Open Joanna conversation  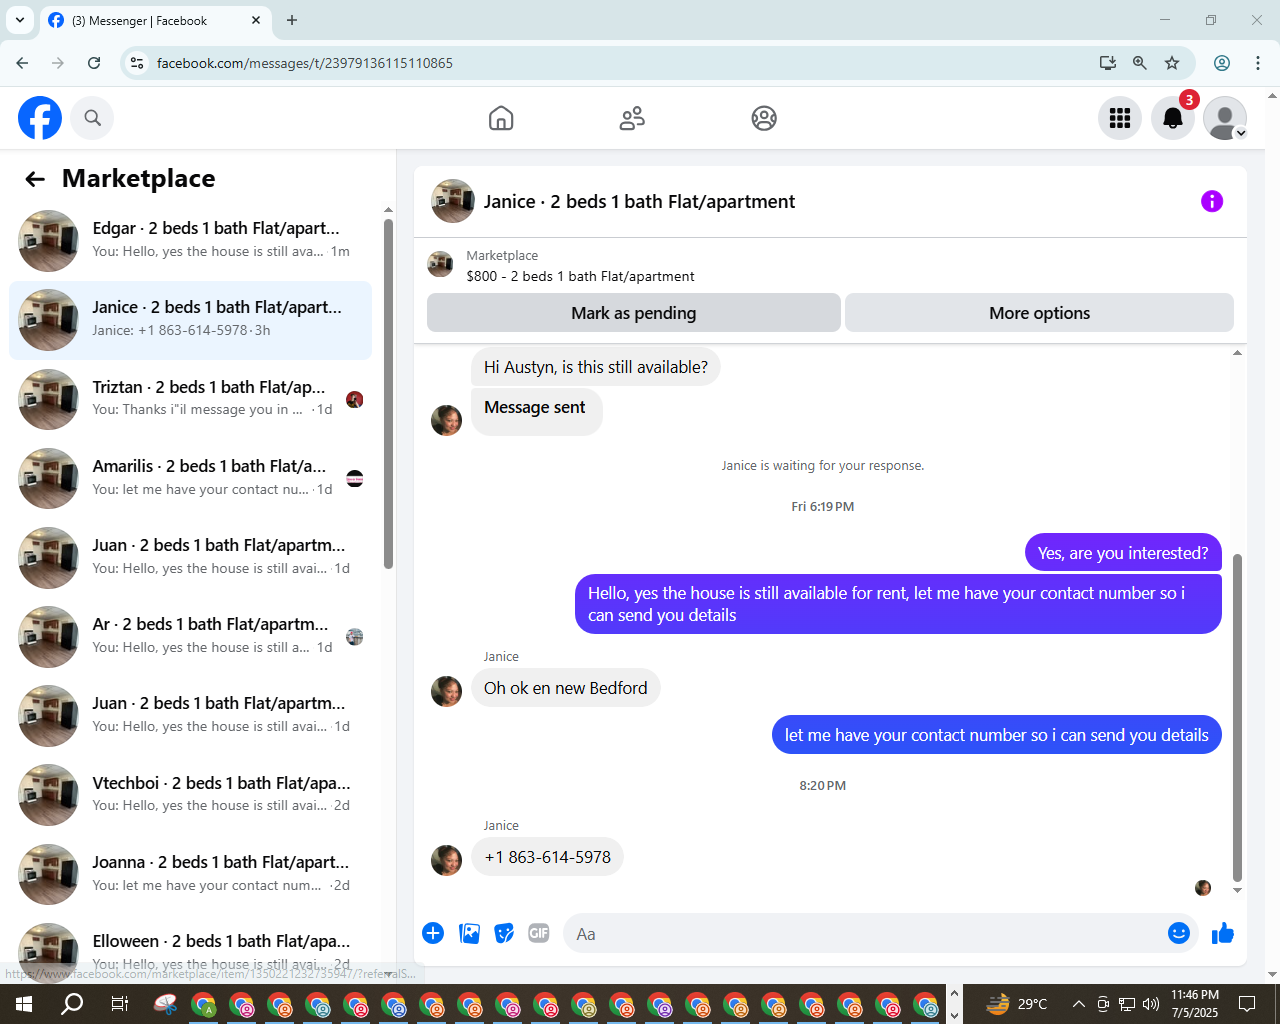point(190,874)
